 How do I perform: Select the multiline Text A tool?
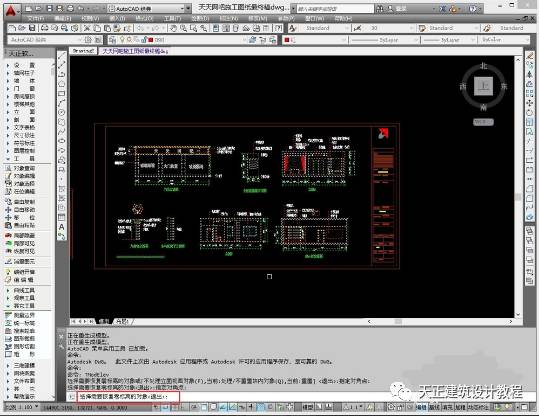click(x=62, y=227)
